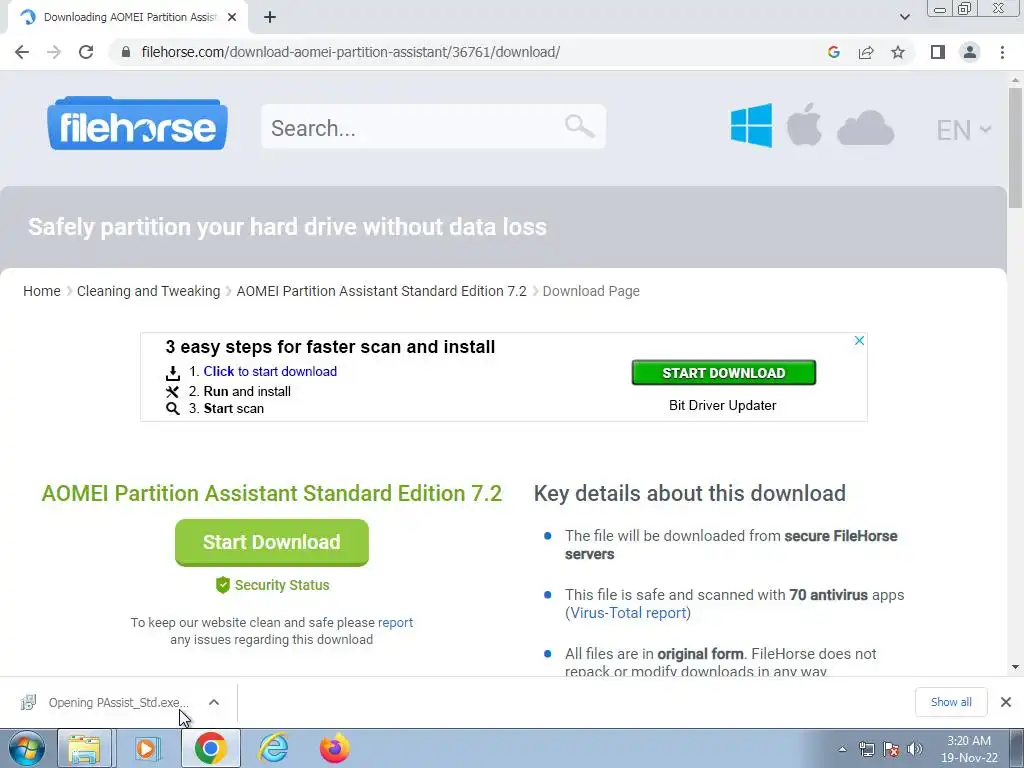This screenshot has height=768, width=1024.
Task: Click the network tray icon
Action: pyautogui.click(x=867, y=749)
